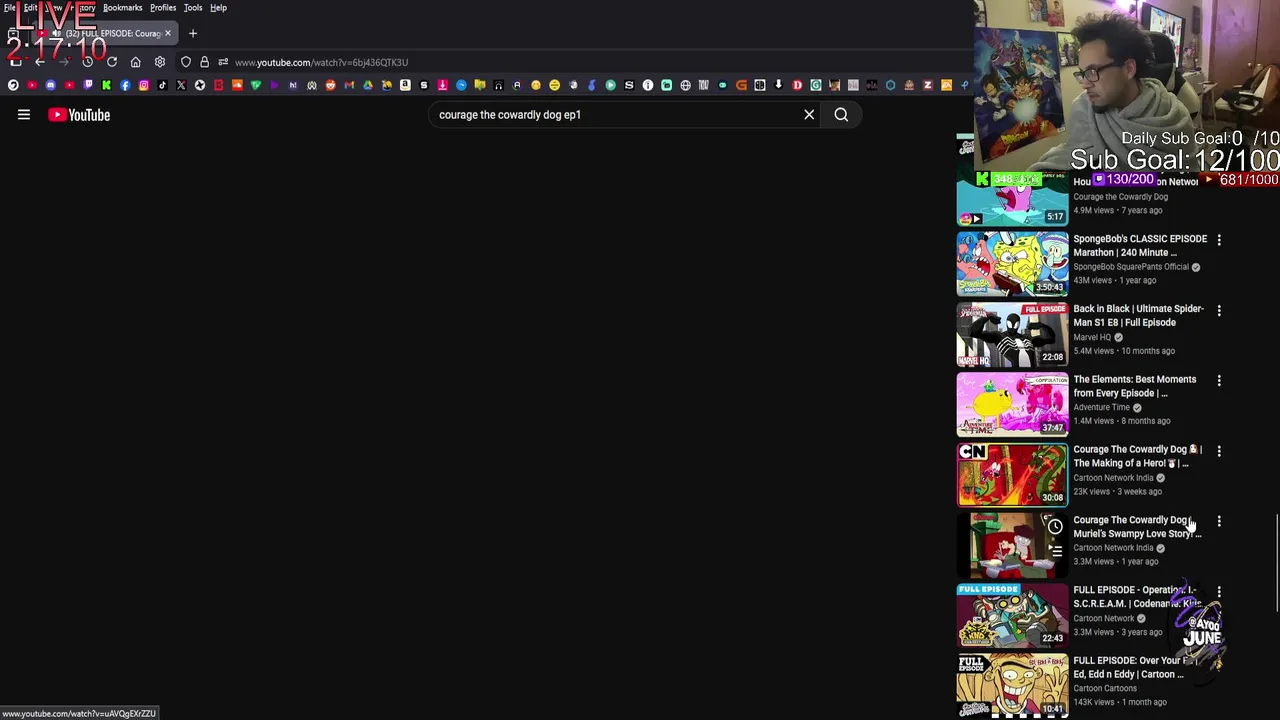This screenshot has height=720, width=1280.
Task: Click the magnifier search button
Action: 841,115
